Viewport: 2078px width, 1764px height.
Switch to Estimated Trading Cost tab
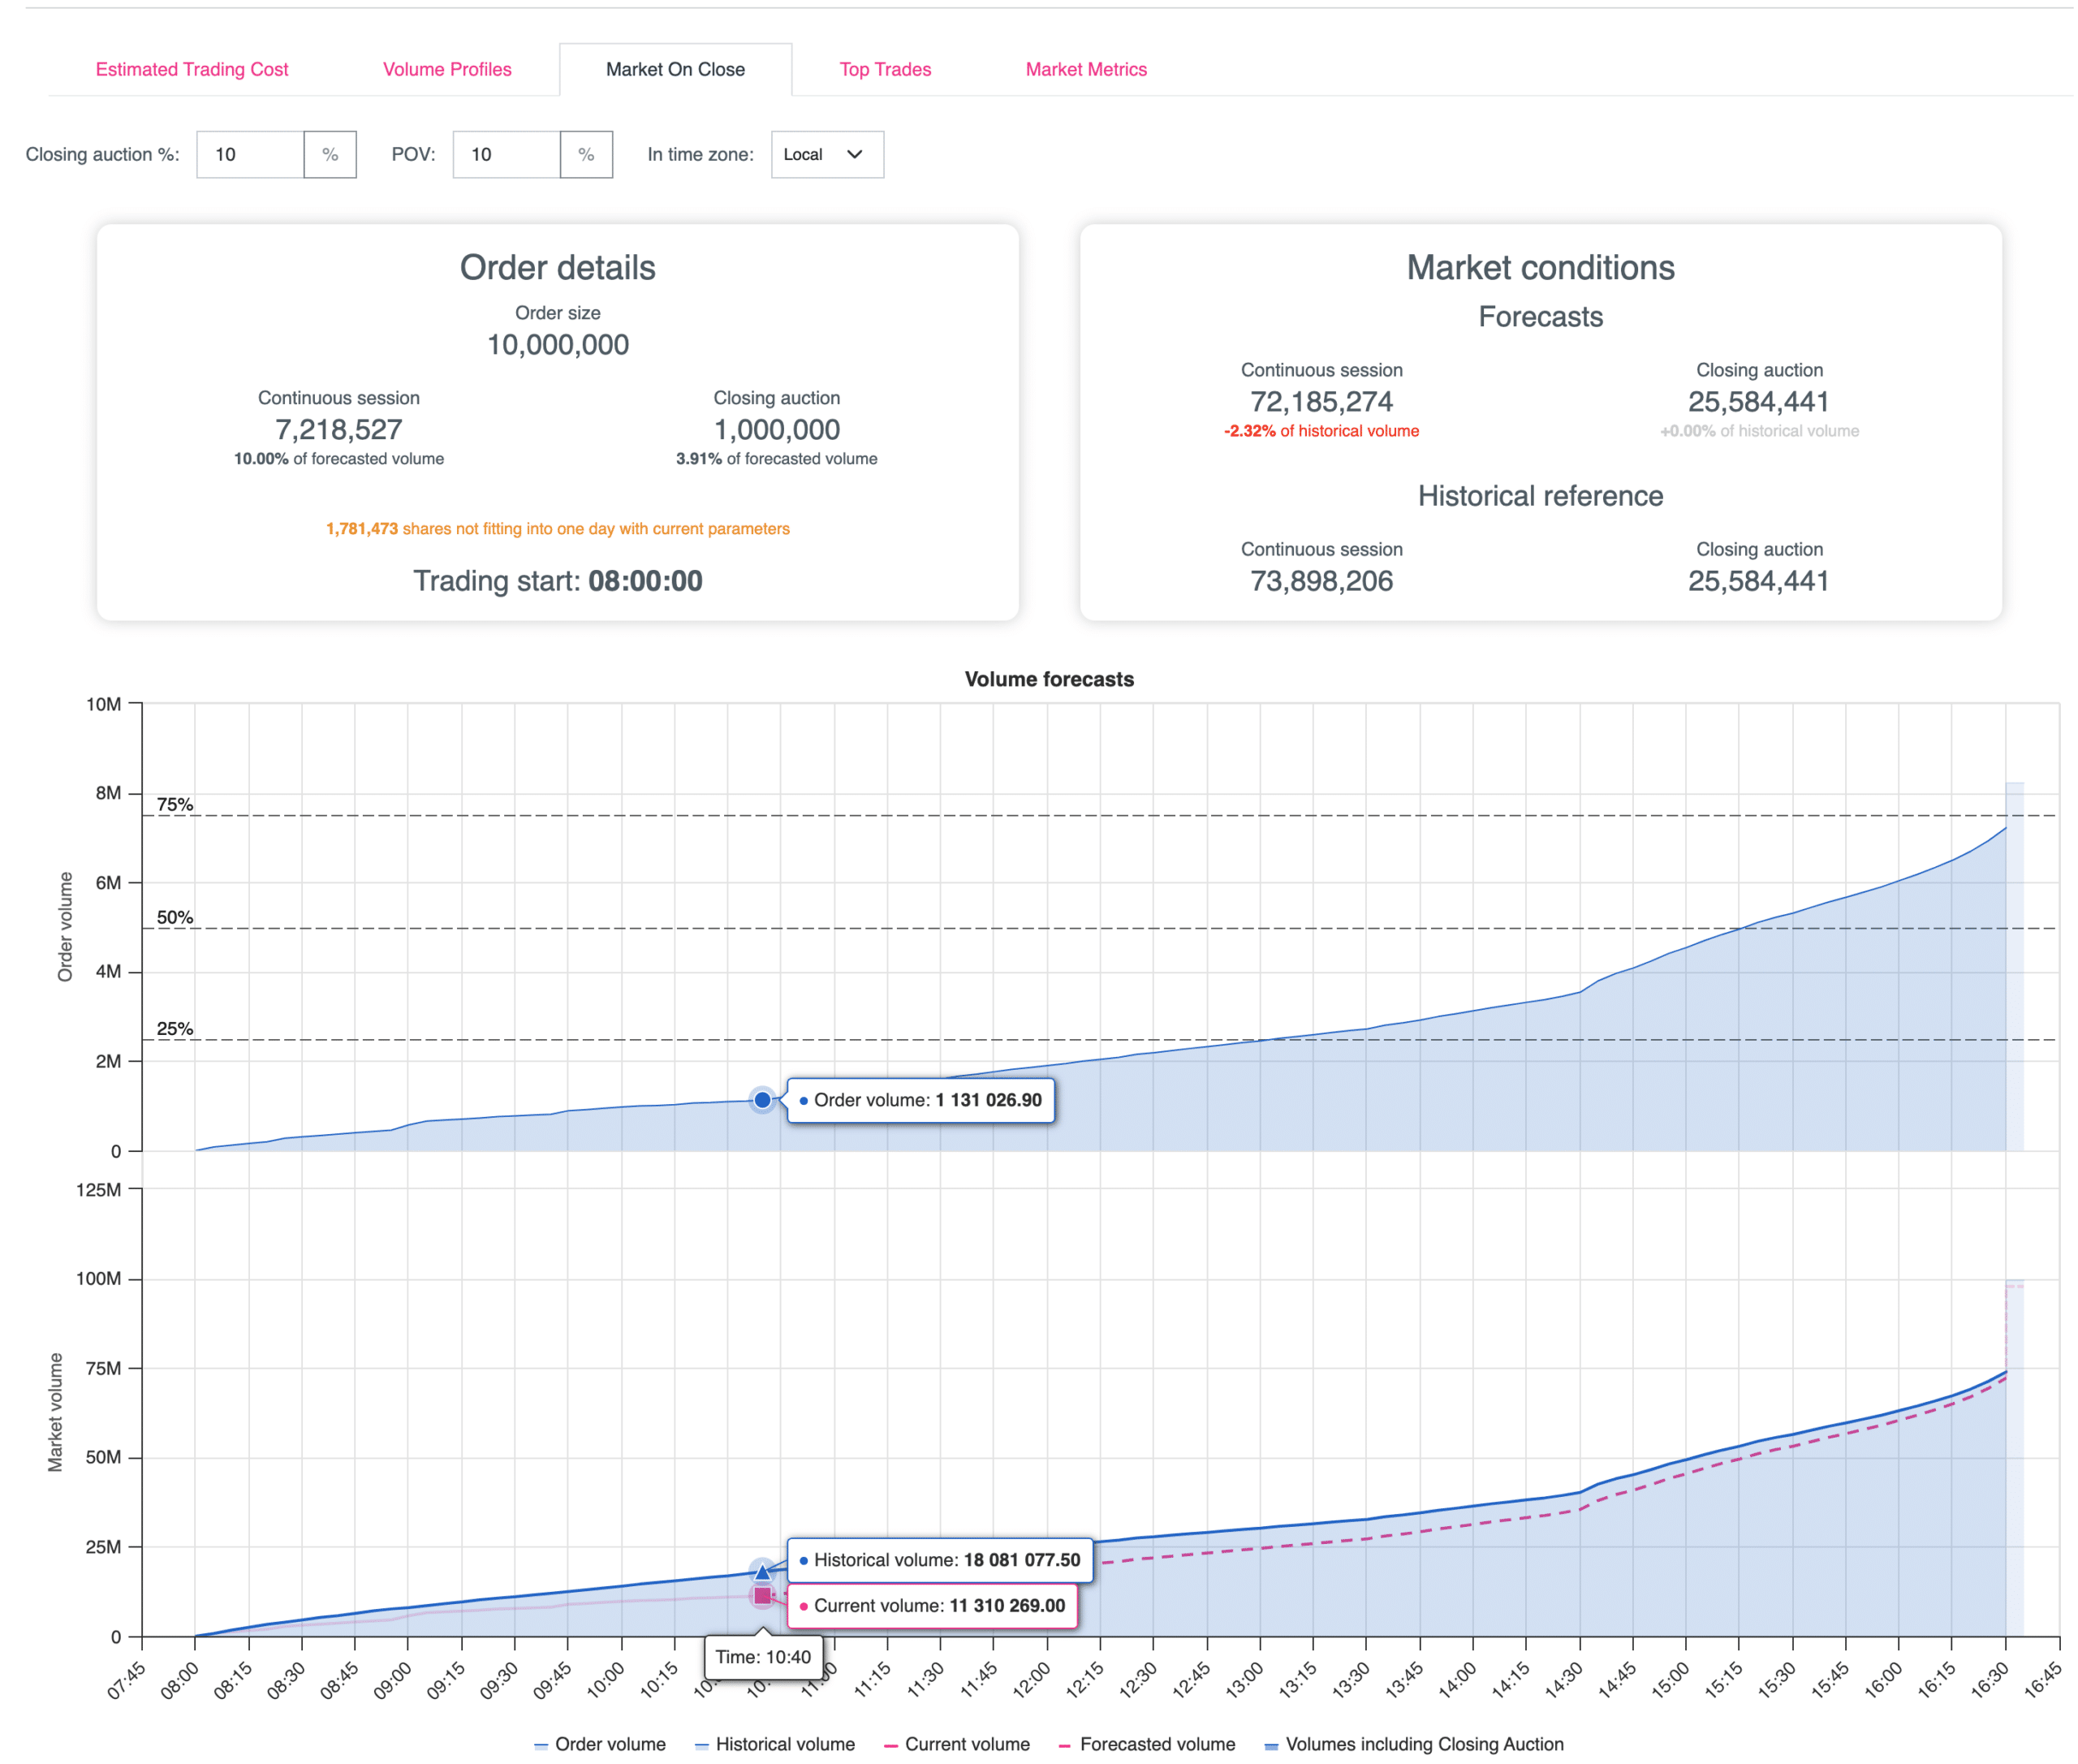pyautogui.click(x=192, y=69)
